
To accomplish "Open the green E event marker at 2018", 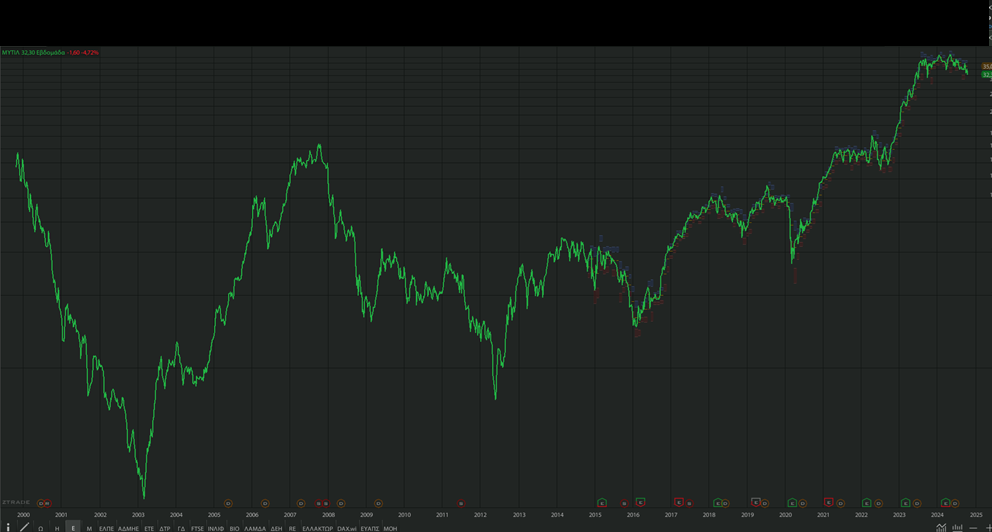I will pyautogui.click(x=717, y=503).
